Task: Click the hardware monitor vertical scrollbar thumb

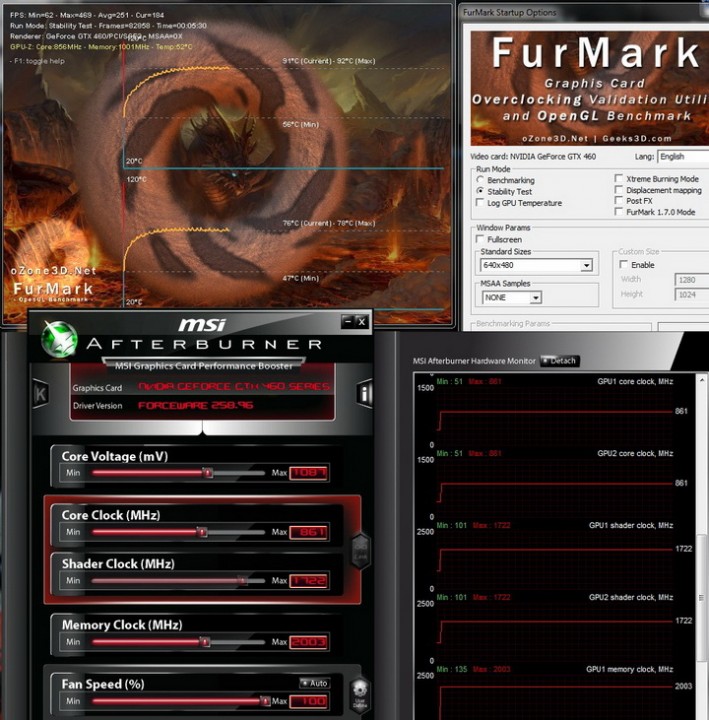Action: pyautogui.click(x=702, y=597)
